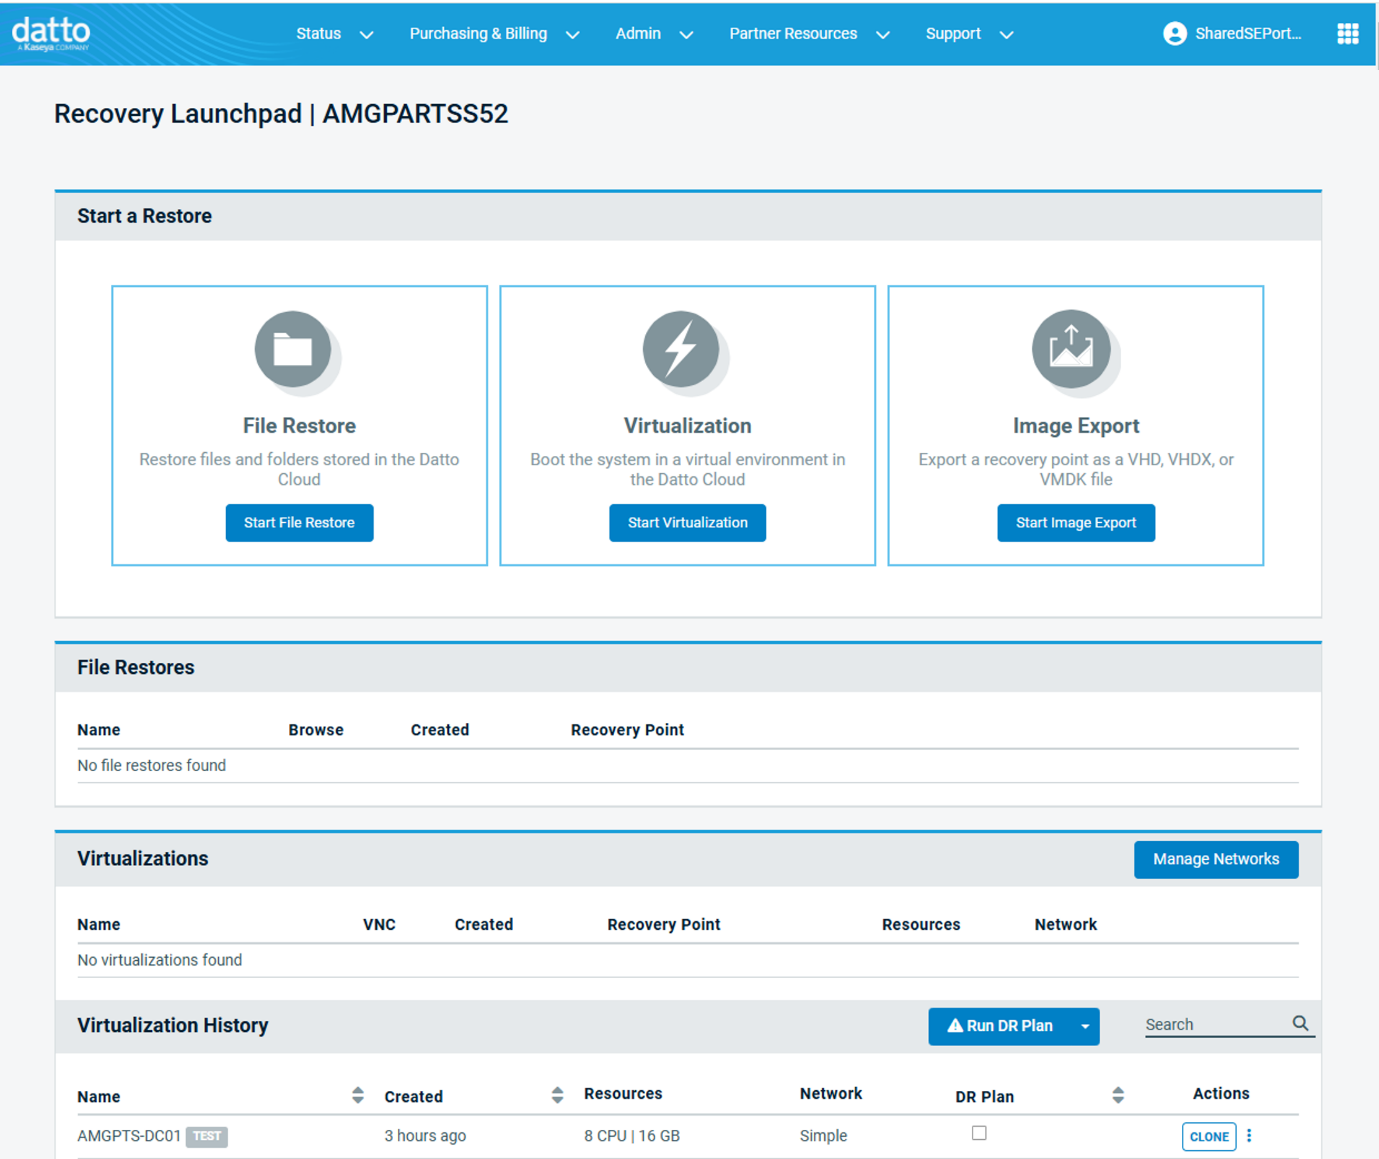The image size is (1379, 1159).
Task: Sort history by Name column
Action: coord(358,1096)
